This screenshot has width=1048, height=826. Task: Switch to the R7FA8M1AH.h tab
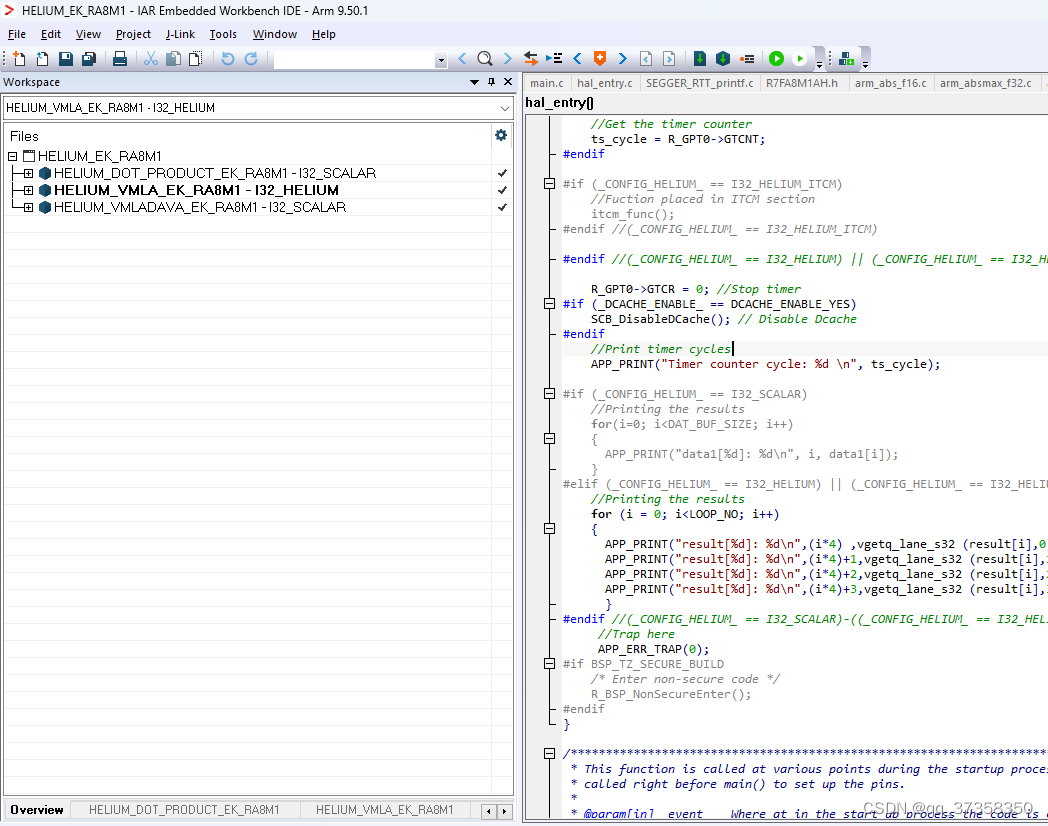pyautogui.click(x=801, y=83)
